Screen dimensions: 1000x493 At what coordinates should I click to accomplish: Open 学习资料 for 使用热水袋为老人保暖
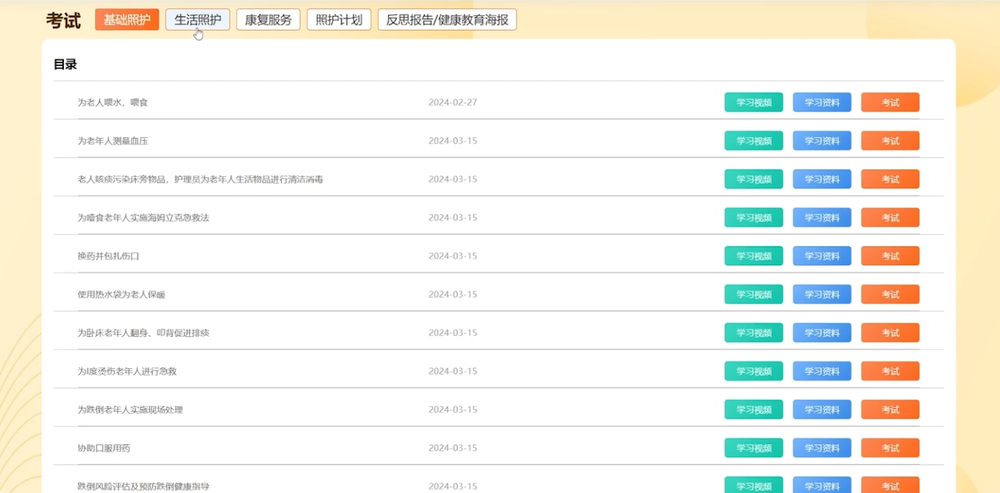click(822, 294)
